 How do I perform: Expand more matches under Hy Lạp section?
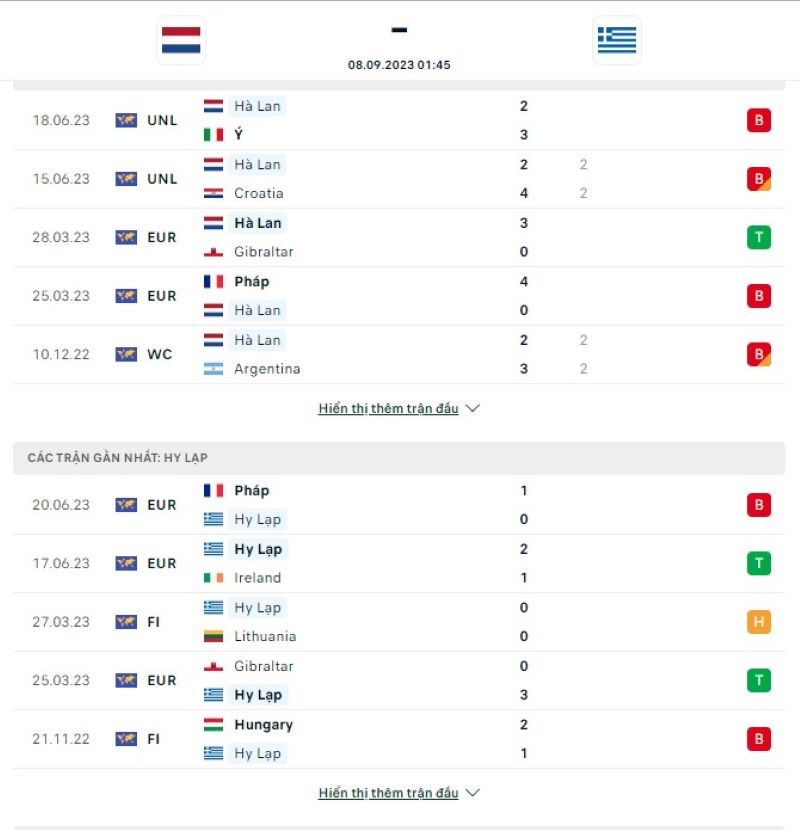click(388, 793)
